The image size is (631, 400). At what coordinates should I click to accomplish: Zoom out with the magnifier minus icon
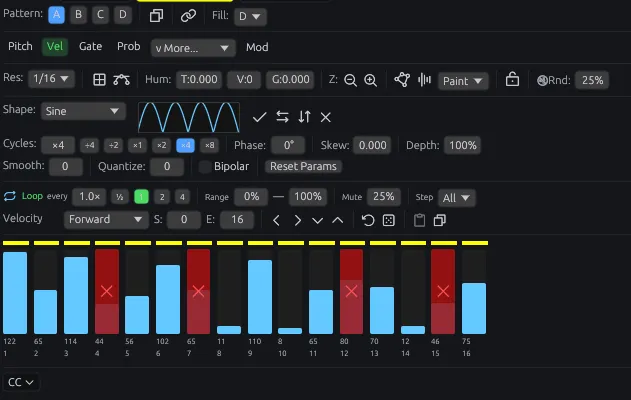(351, 80)
